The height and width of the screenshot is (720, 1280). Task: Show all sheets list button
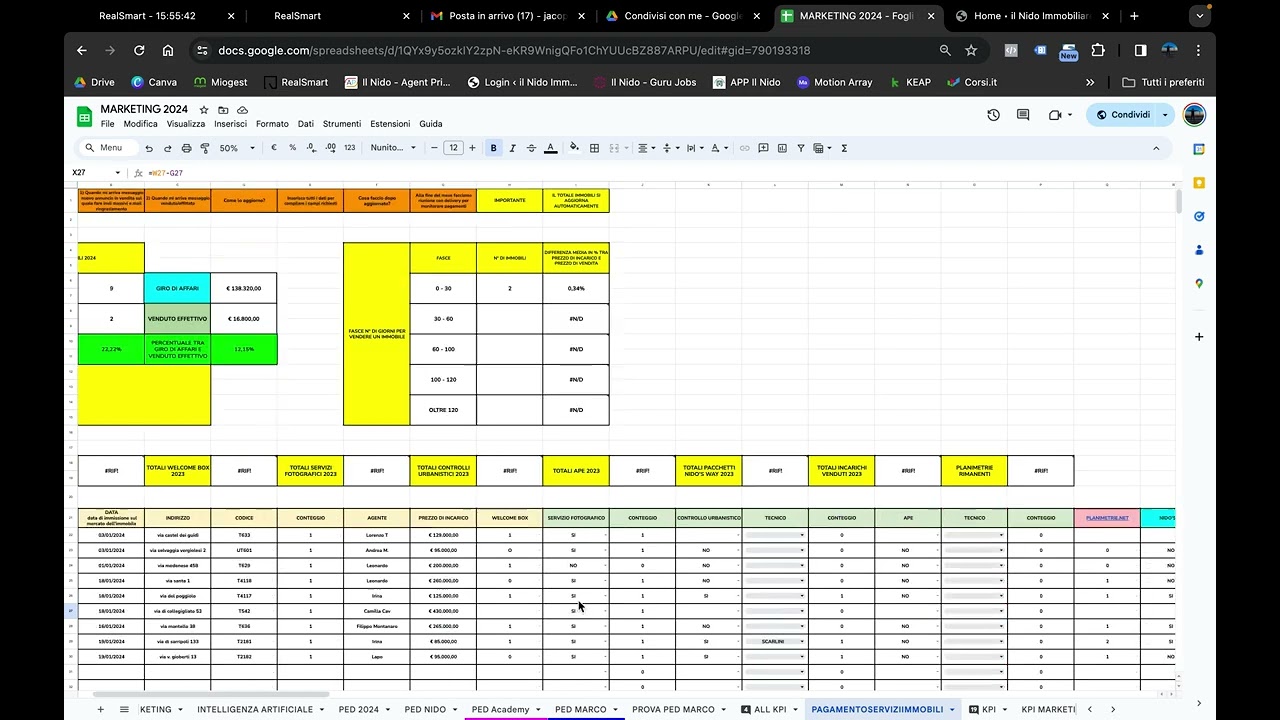tap(124, 709)
